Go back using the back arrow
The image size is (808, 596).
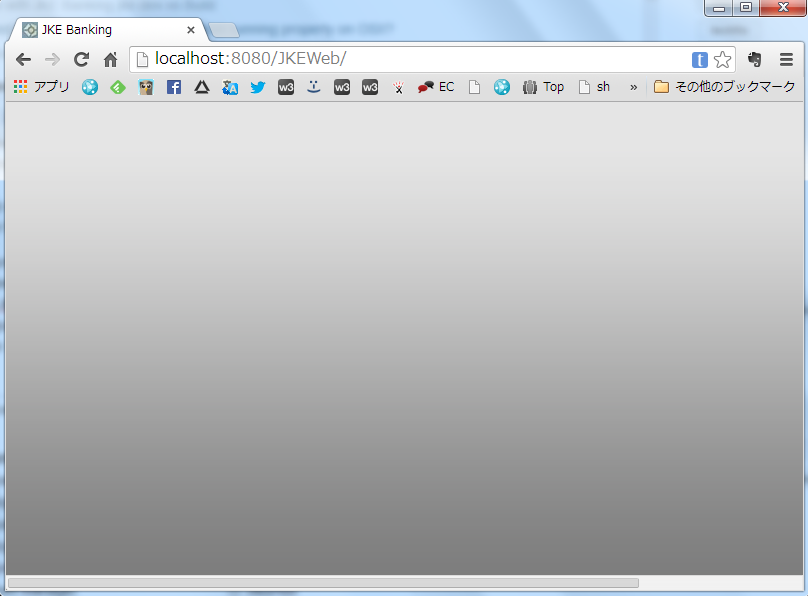click(x=23, y=60)
